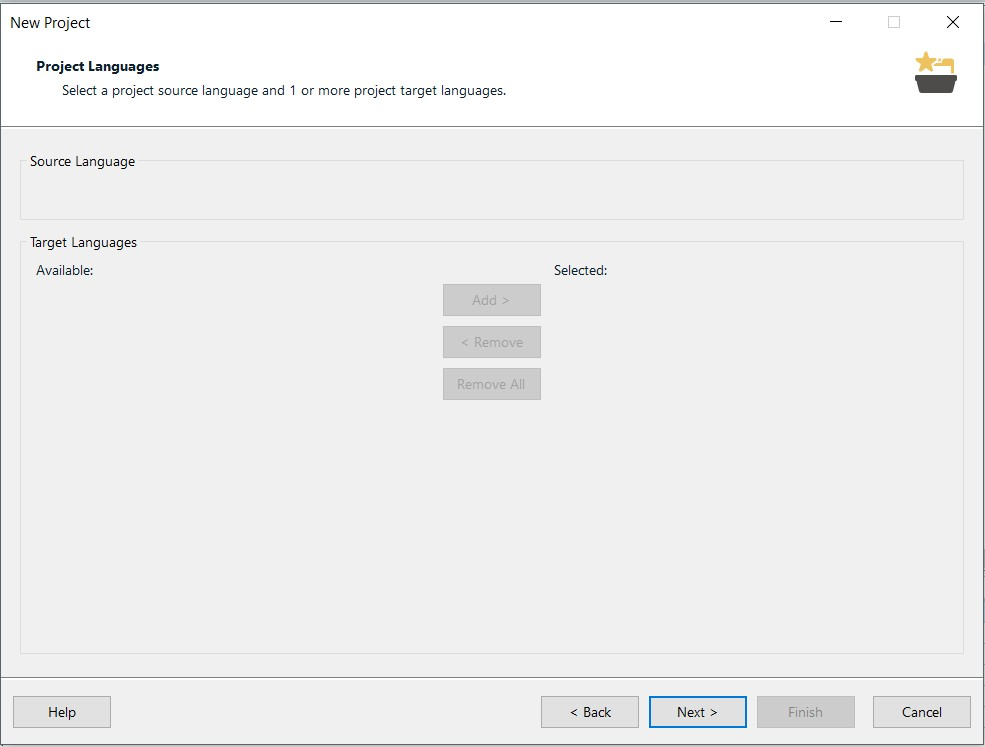The image size is (985, 747).
Task: Click the < Remove button
Action: click(x=491, y=342)
